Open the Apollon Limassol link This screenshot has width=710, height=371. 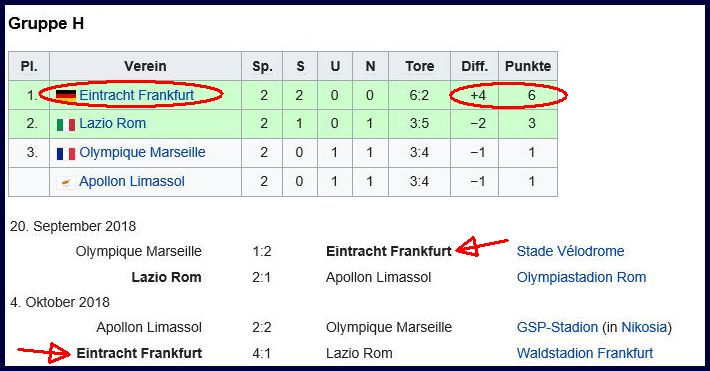[132, 181]
